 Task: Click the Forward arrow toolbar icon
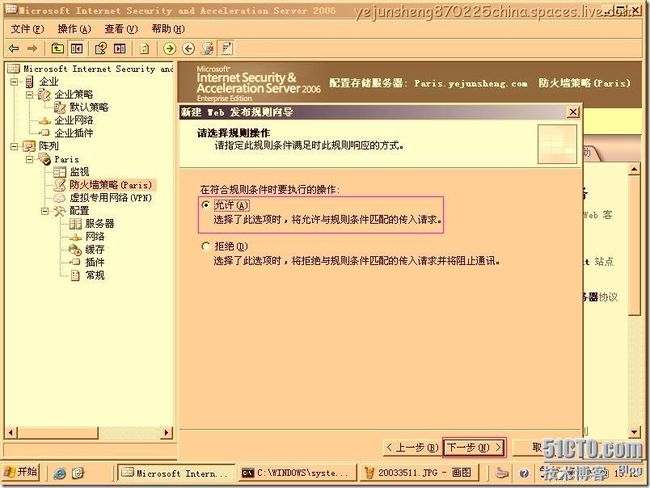32,49
